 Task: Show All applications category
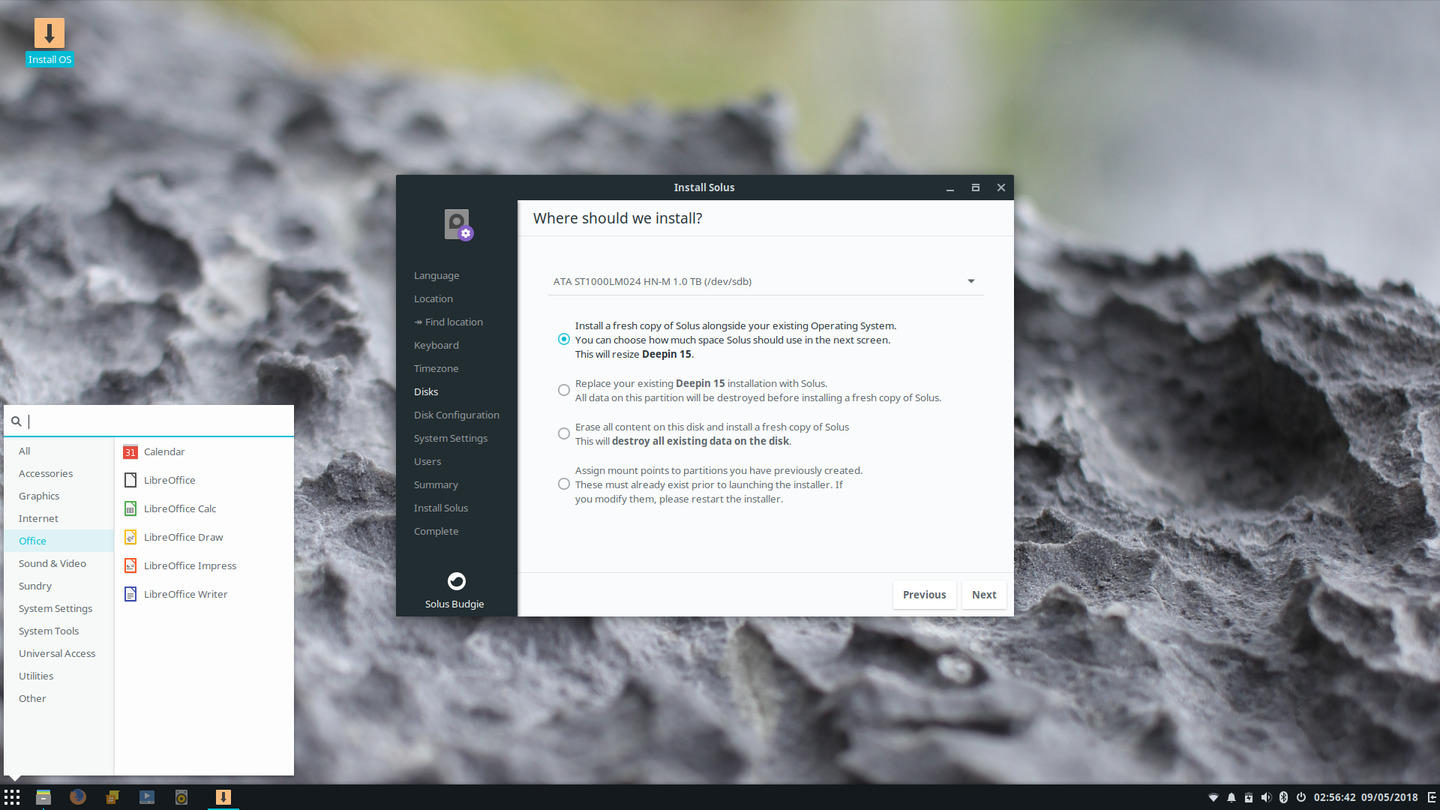tap(59, 451)
